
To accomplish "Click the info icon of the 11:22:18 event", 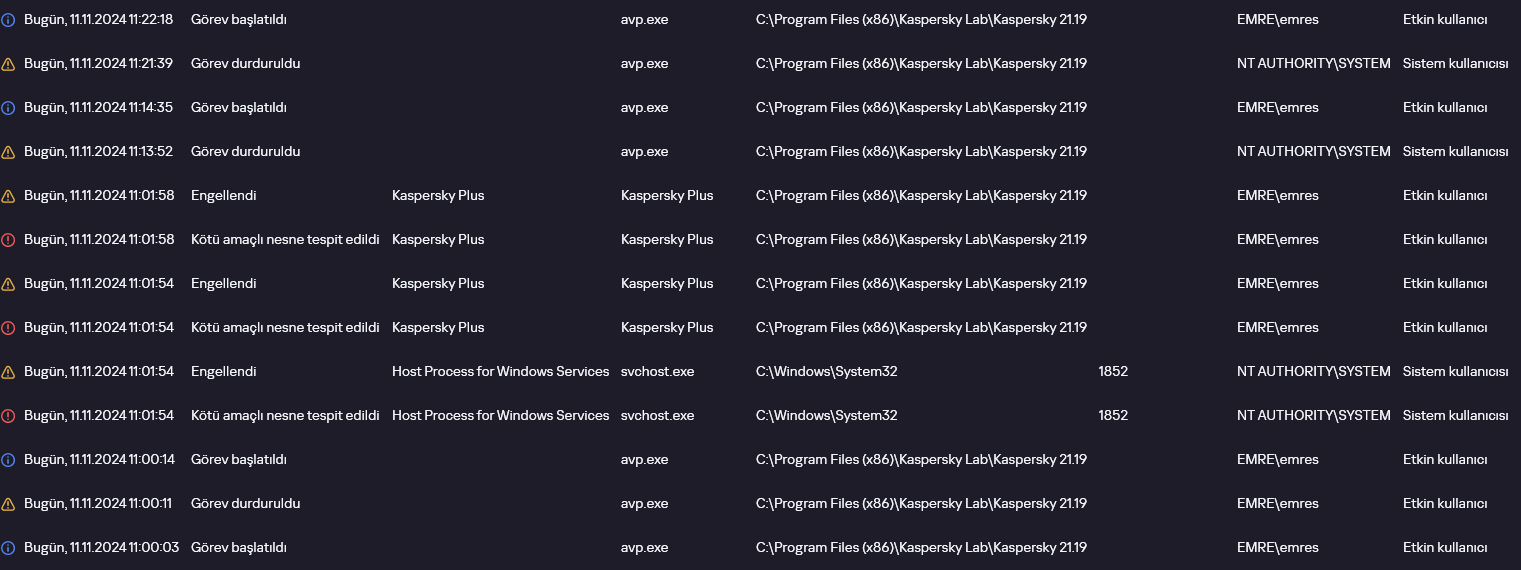I will (x=8, y=20).
